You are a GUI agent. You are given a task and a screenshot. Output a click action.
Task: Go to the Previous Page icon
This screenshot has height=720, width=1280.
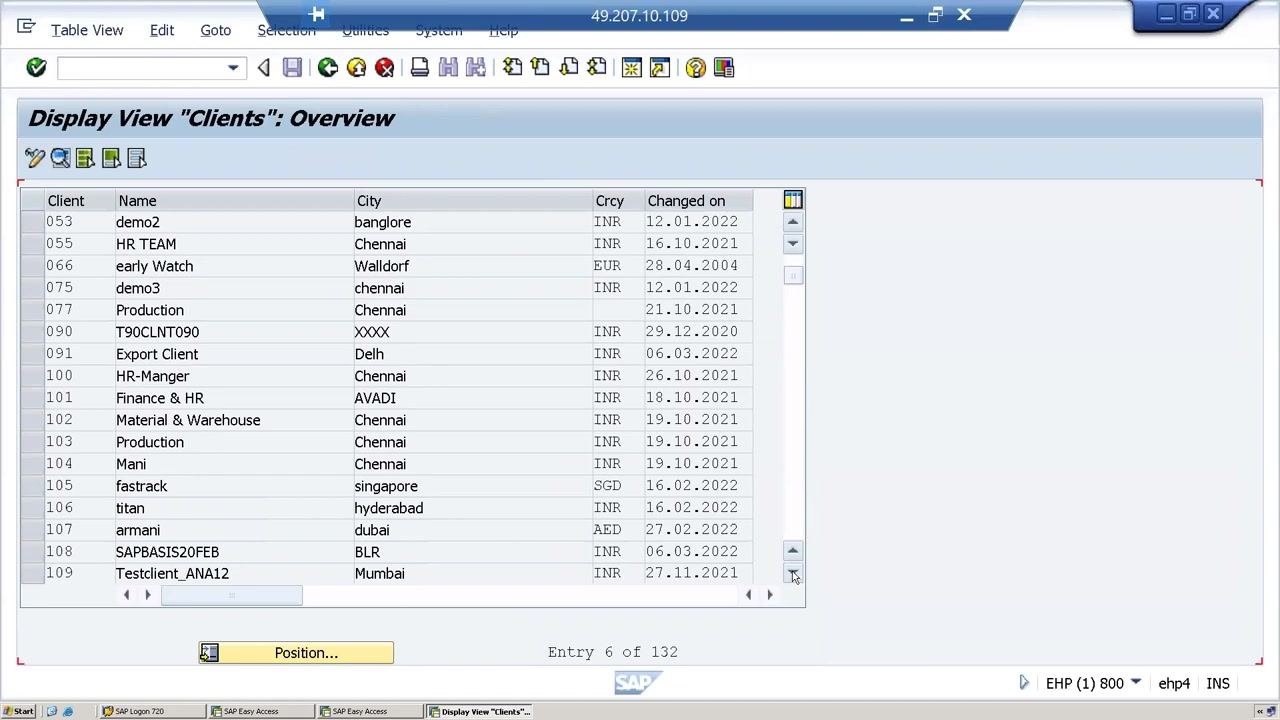540,68
